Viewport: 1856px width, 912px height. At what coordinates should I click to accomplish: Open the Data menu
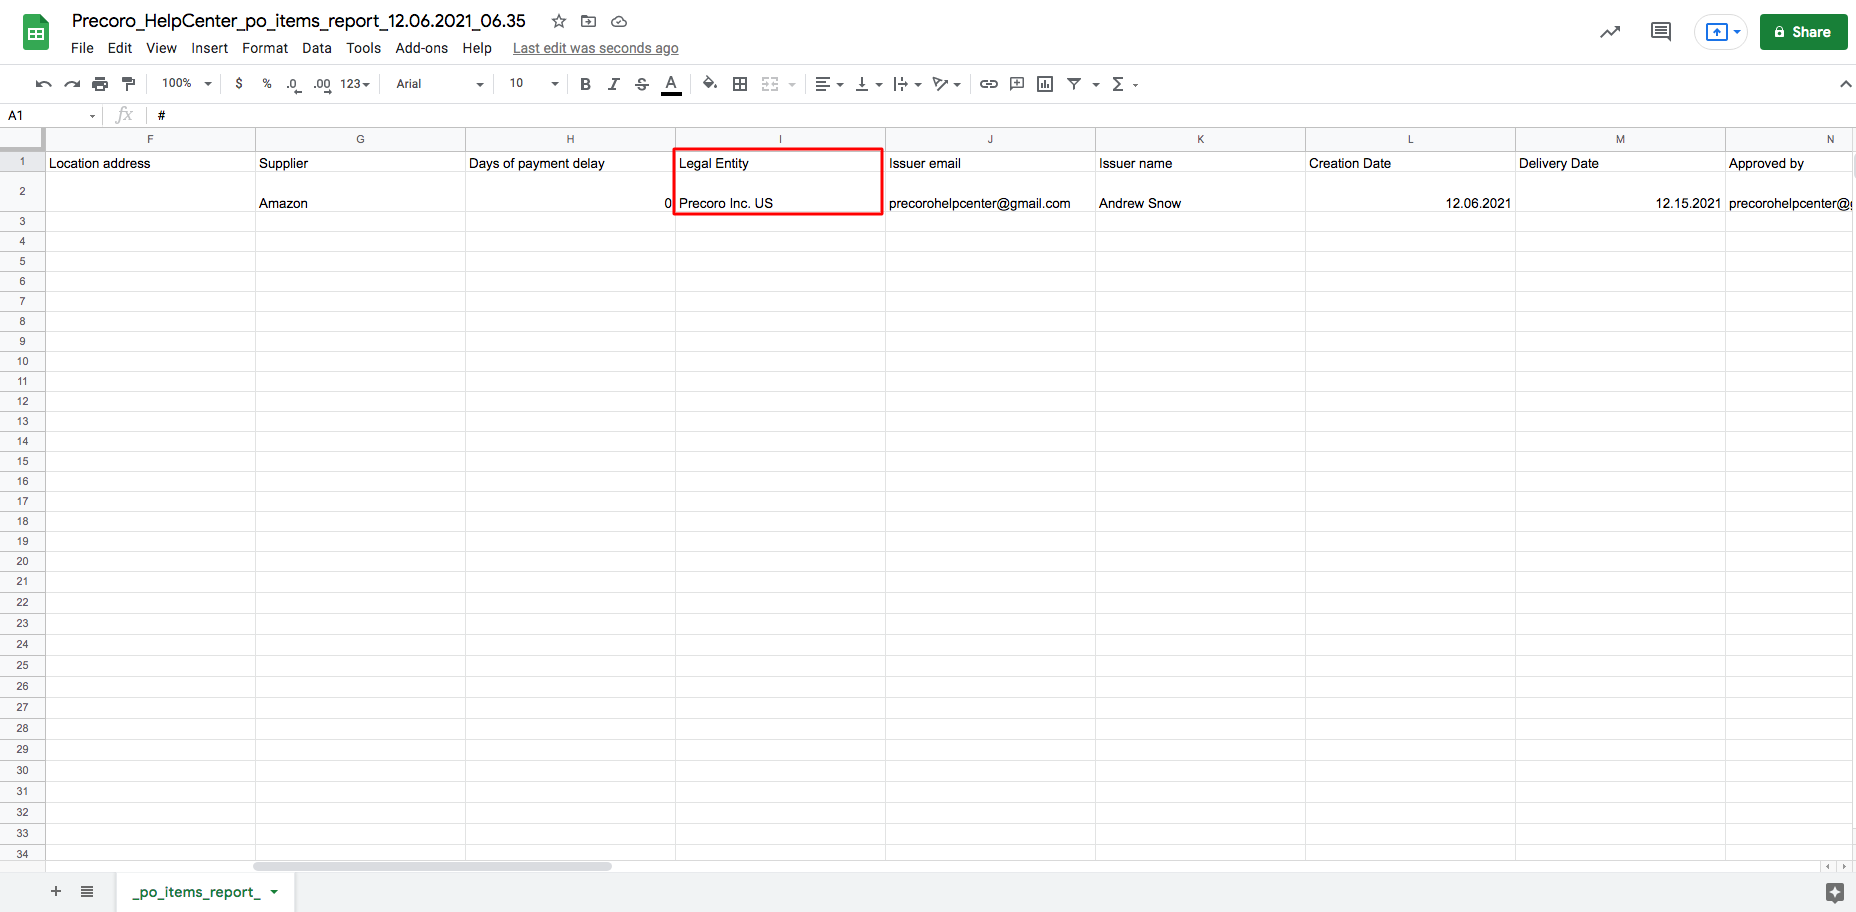click(317, 48)
